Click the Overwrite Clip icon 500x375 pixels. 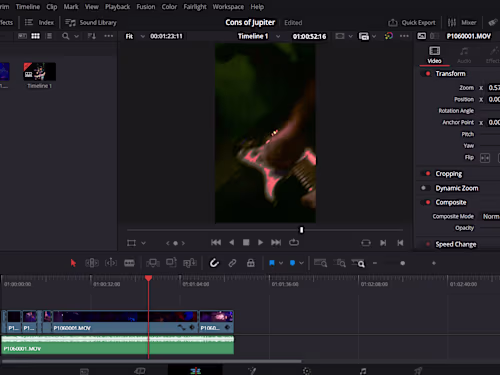coord(171,263)
